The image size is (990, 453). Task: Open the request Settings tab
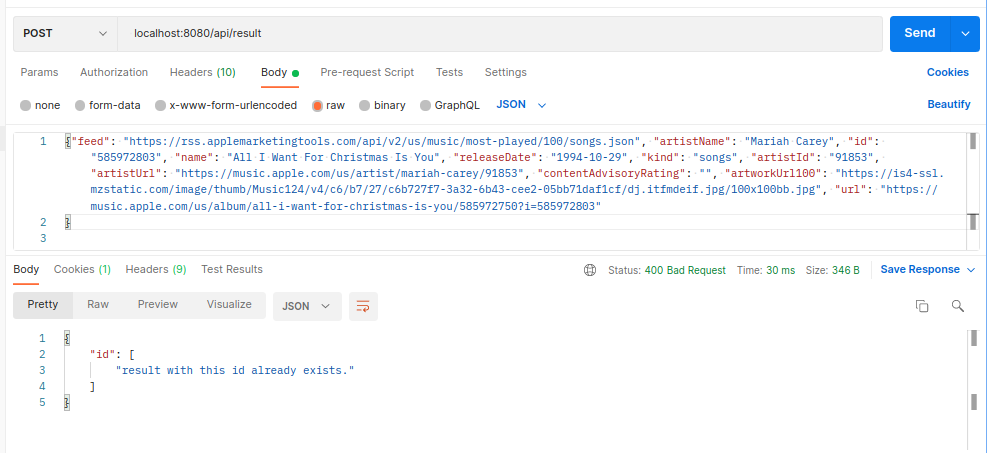505,72
